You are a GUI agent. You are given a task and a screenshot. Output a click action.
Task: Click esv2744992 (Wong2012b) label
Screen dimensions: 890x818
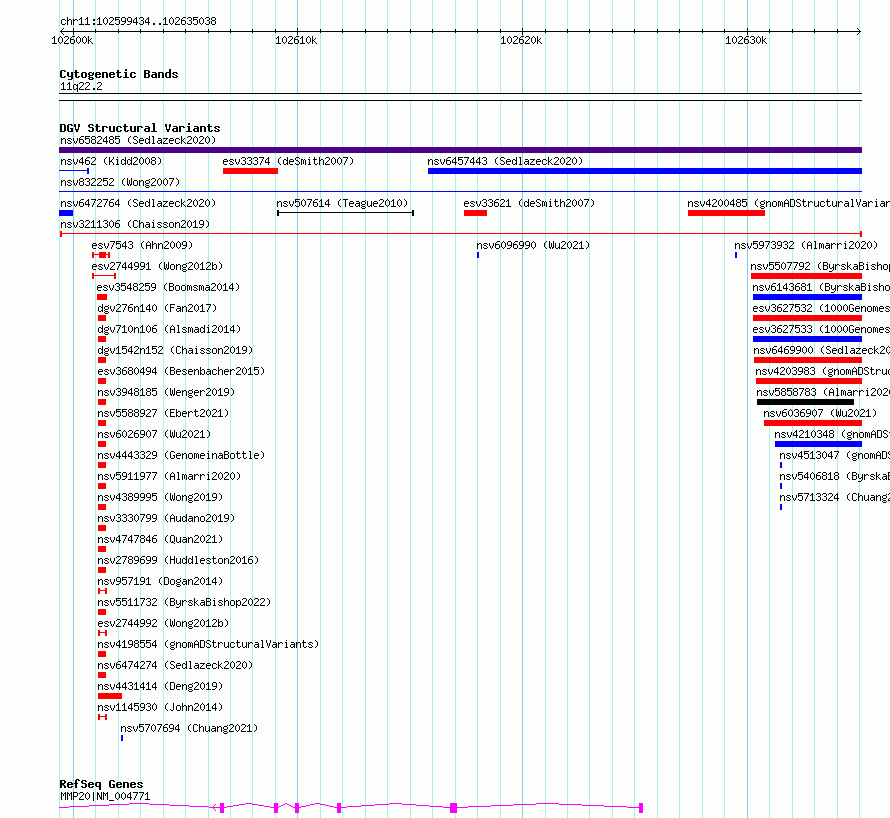(x=163, y=623)
